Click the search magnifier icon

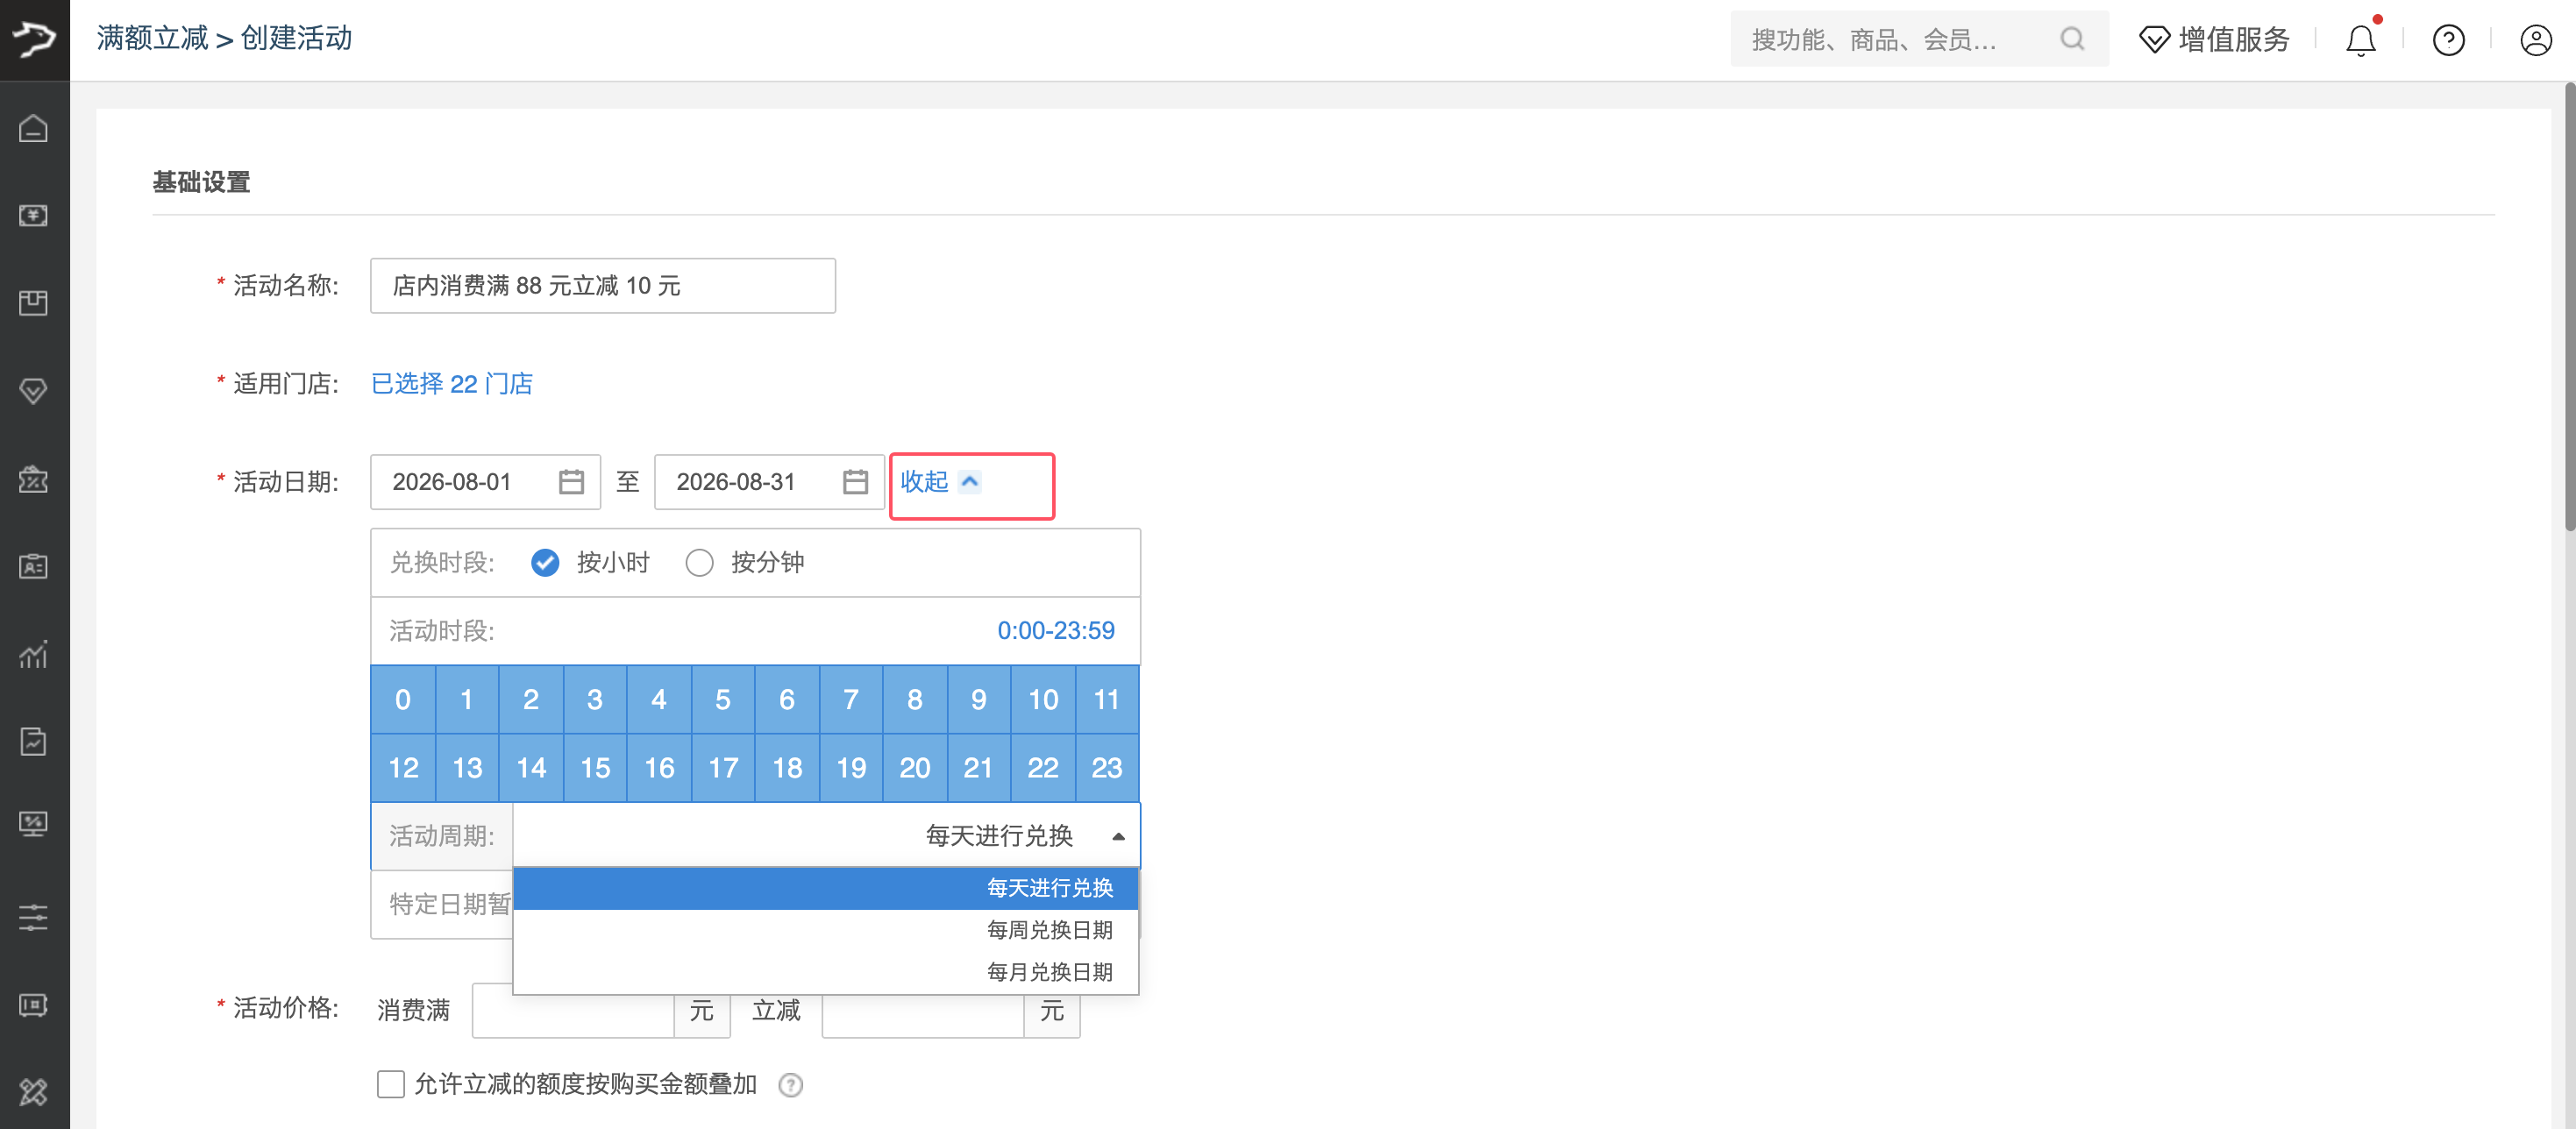click(x=2072, y=39)
